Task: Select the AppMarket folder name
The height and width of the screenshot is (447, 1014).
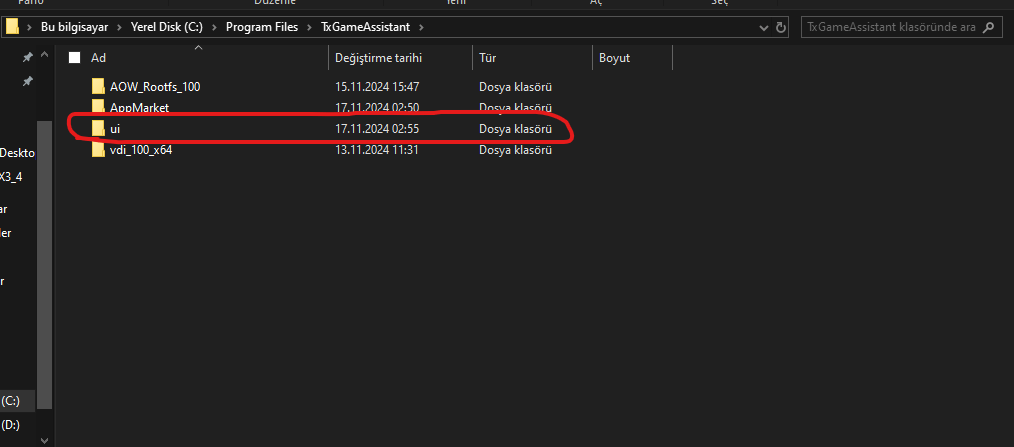Action: [x=140, y=107]
